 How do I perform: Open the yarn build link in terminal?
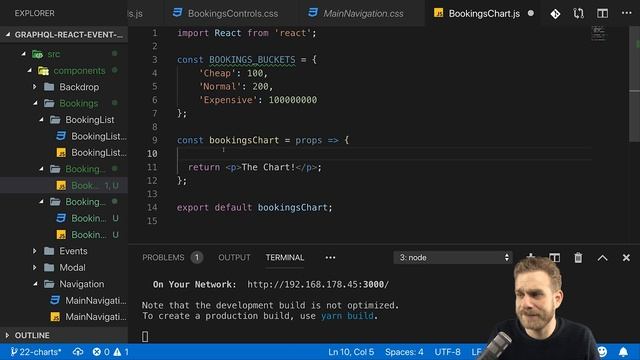(347, 316)
